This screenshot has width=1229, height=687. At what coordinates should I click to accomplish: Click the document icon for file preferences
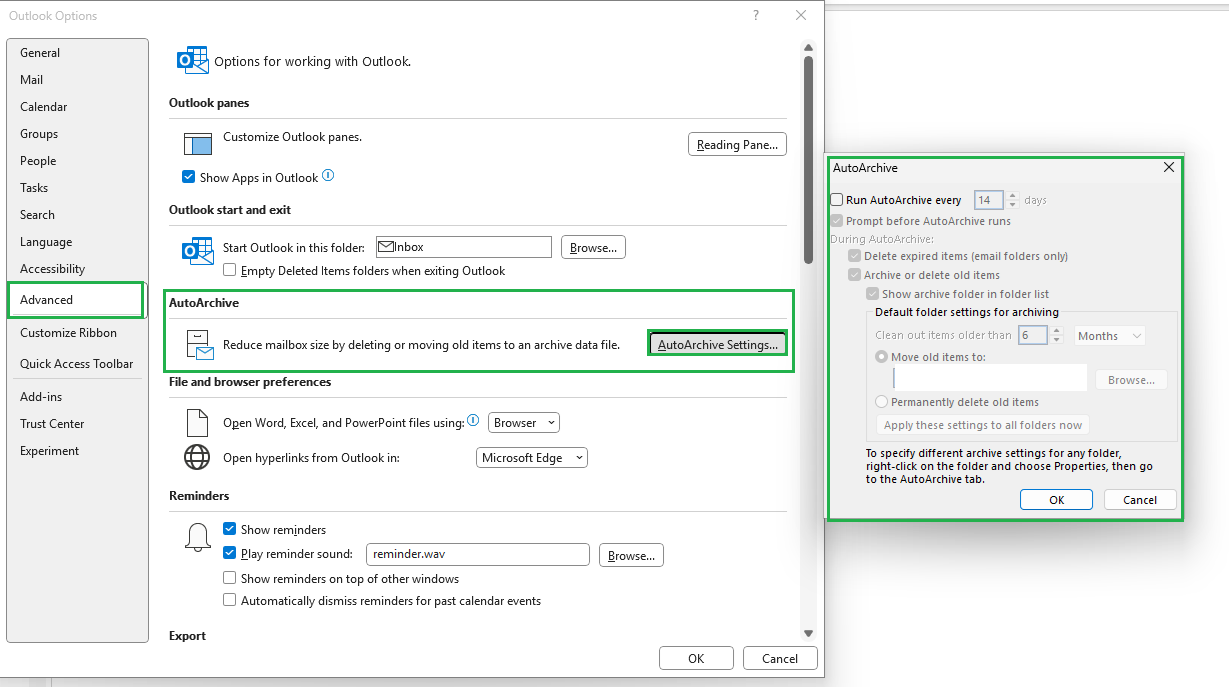197,423
